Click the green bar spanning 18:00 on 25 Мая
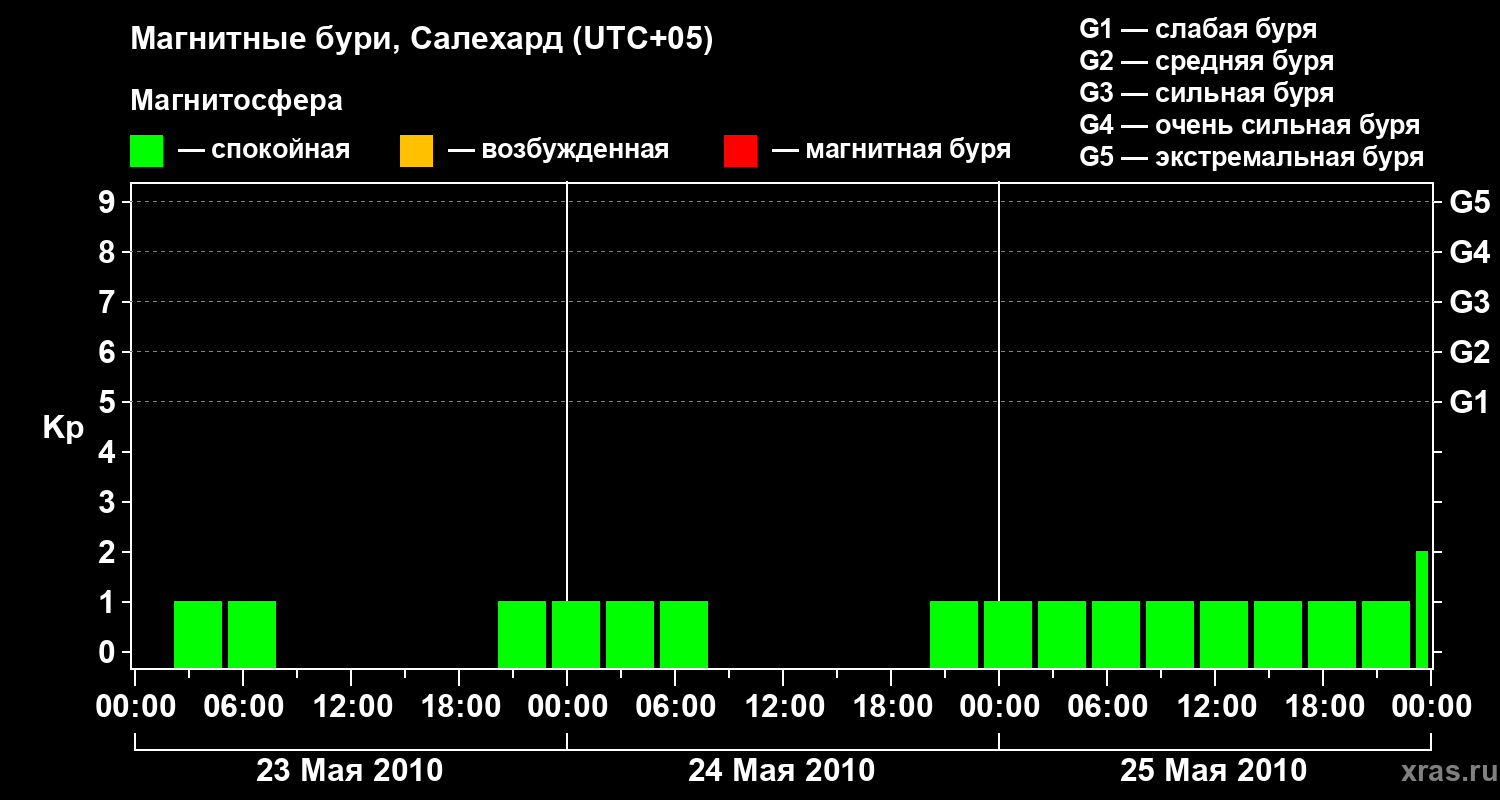Screen dimensions: 1500x800 (x=1332, y=634)
